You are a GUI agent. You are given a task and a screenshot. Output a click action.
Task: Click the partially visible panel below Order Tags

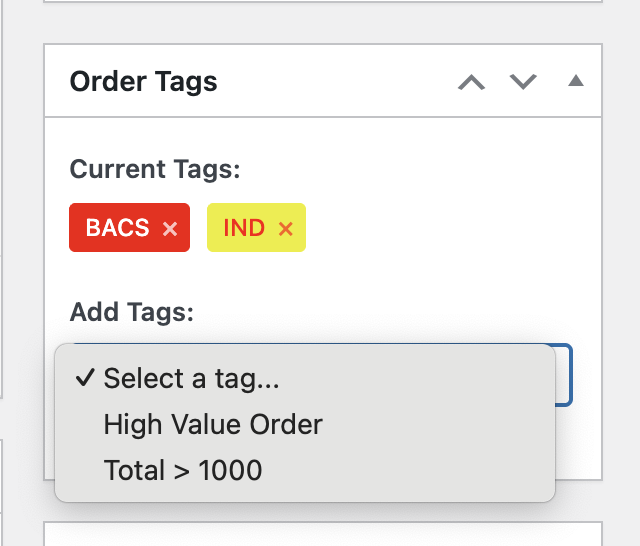point(322,534)
